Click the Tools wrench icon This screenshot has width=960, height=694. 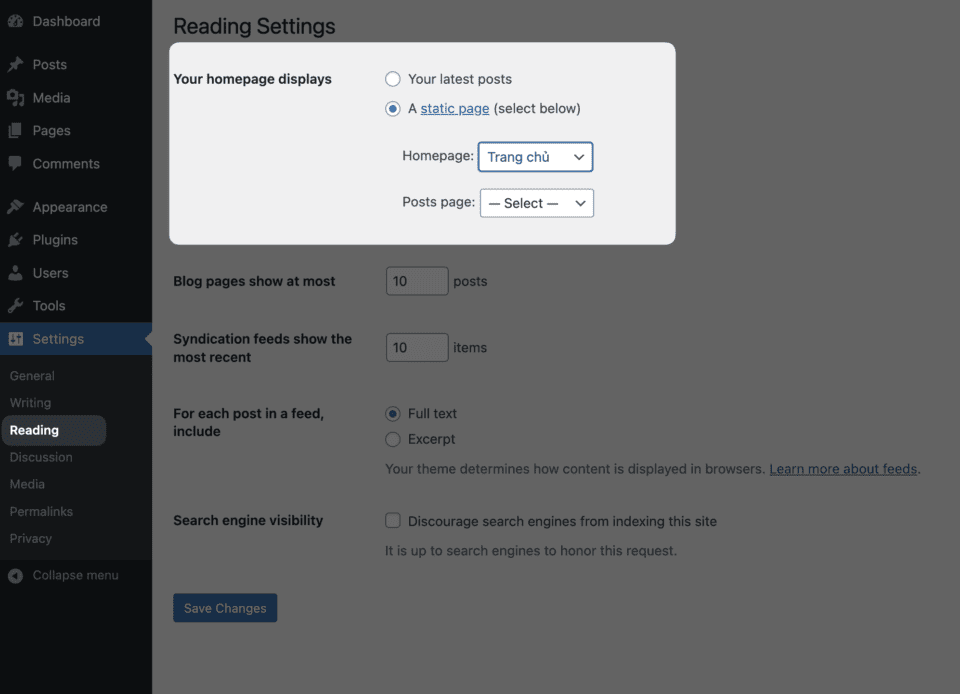point(15,305)
